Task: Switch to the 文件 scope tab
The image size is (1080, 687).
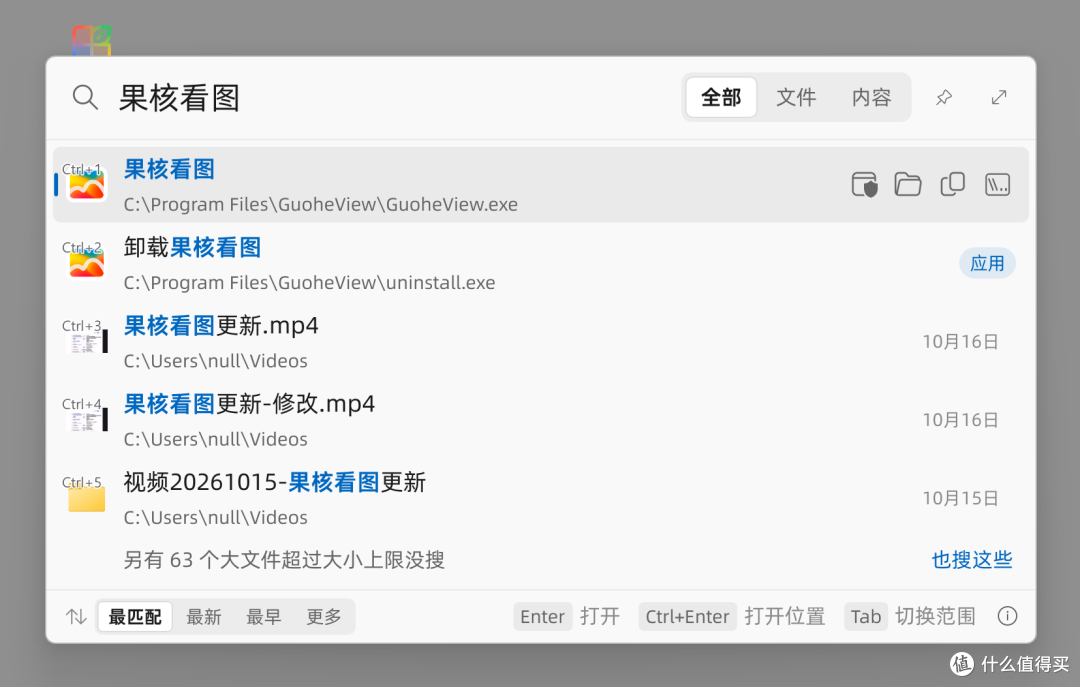Action: pos(796,97)
